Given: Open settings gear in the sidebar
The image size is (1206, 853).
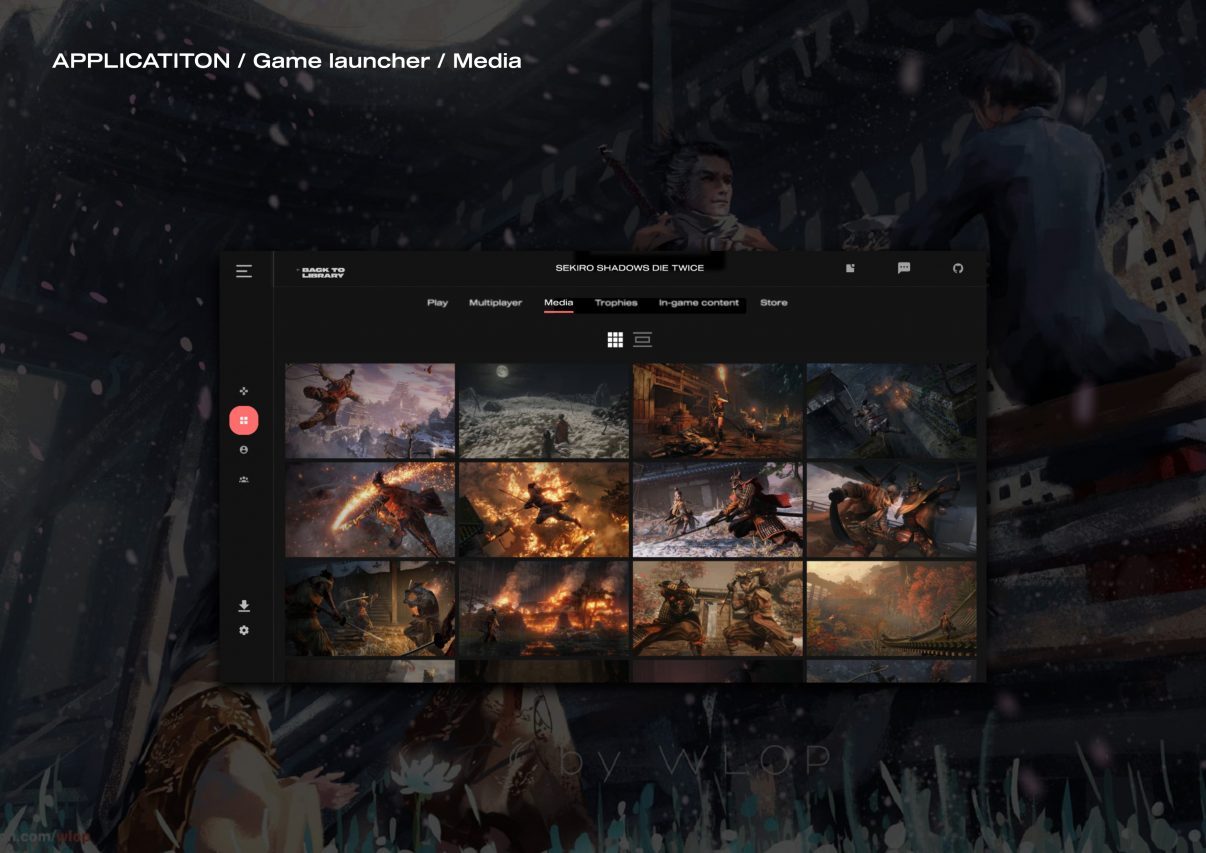Looking at the screenshot, I should (244, 631).
